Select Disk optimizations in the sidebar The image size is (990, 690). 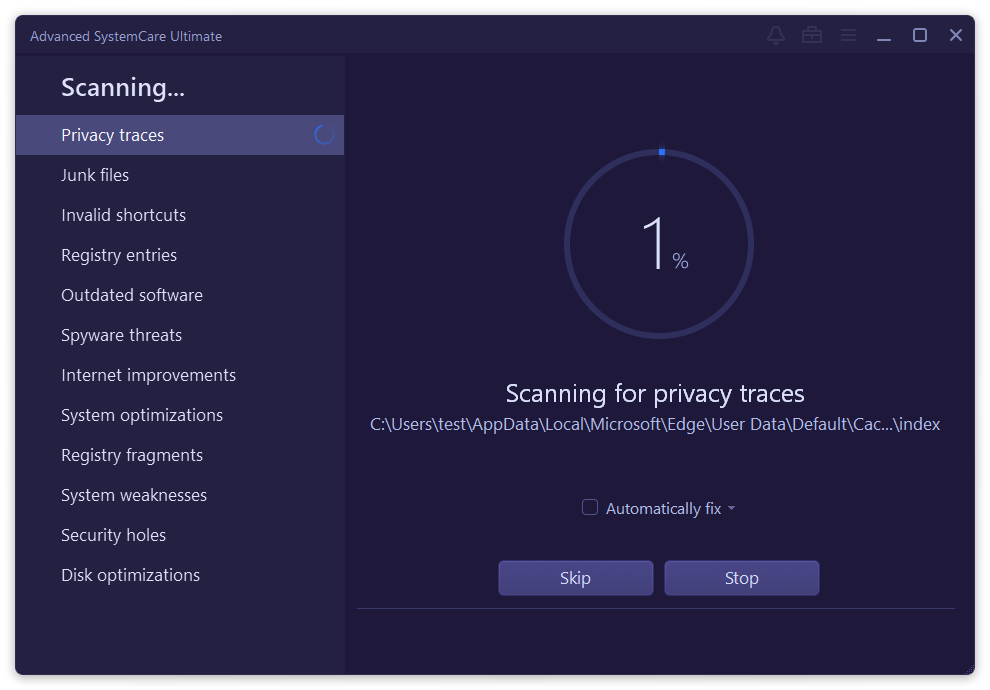coord(130,575)
